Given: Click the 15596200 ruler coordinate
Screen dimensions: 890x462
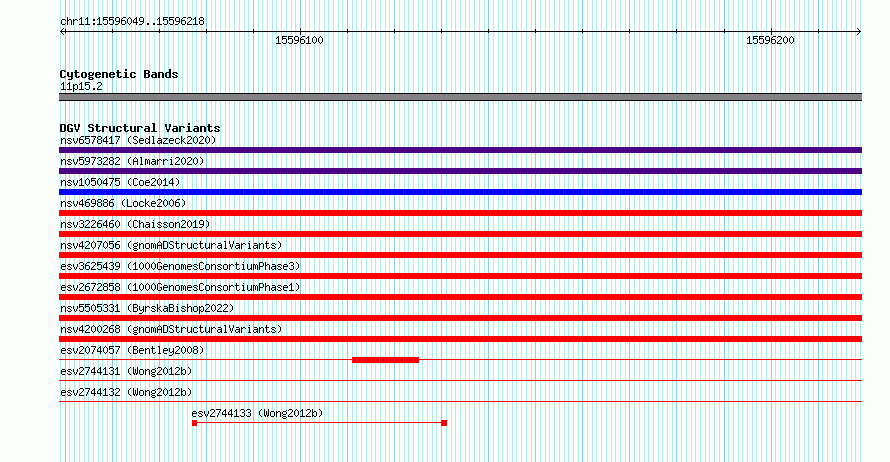Looking at the screenshot, I should (x=770, y=40).
